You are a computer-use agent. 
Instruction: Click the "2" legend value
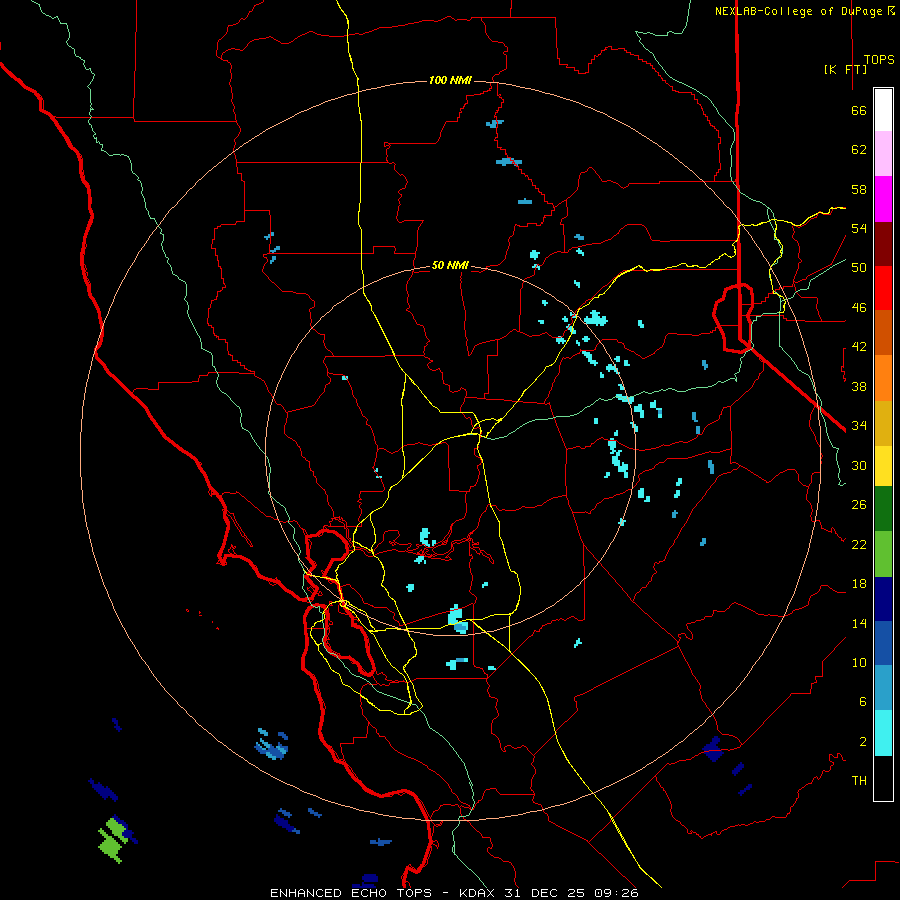(863, 742)
